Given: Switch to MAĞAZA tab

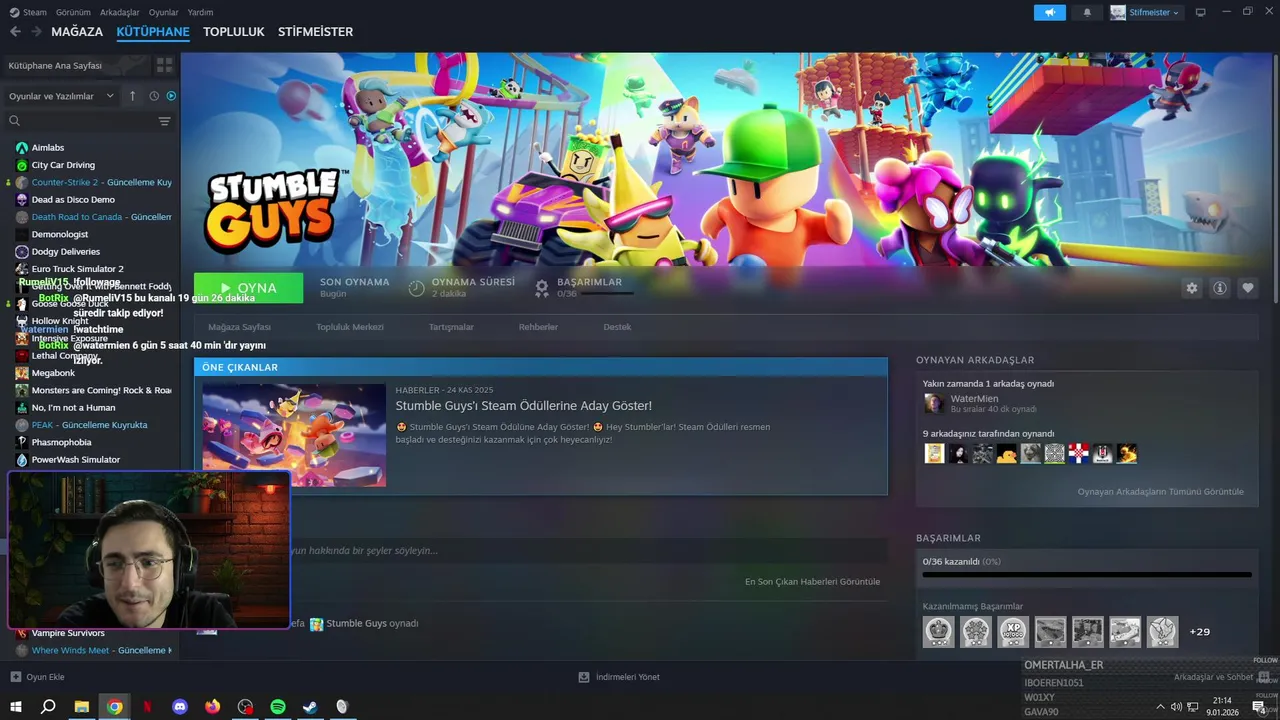Looking at the screenshot, I should tap(77, 32).
